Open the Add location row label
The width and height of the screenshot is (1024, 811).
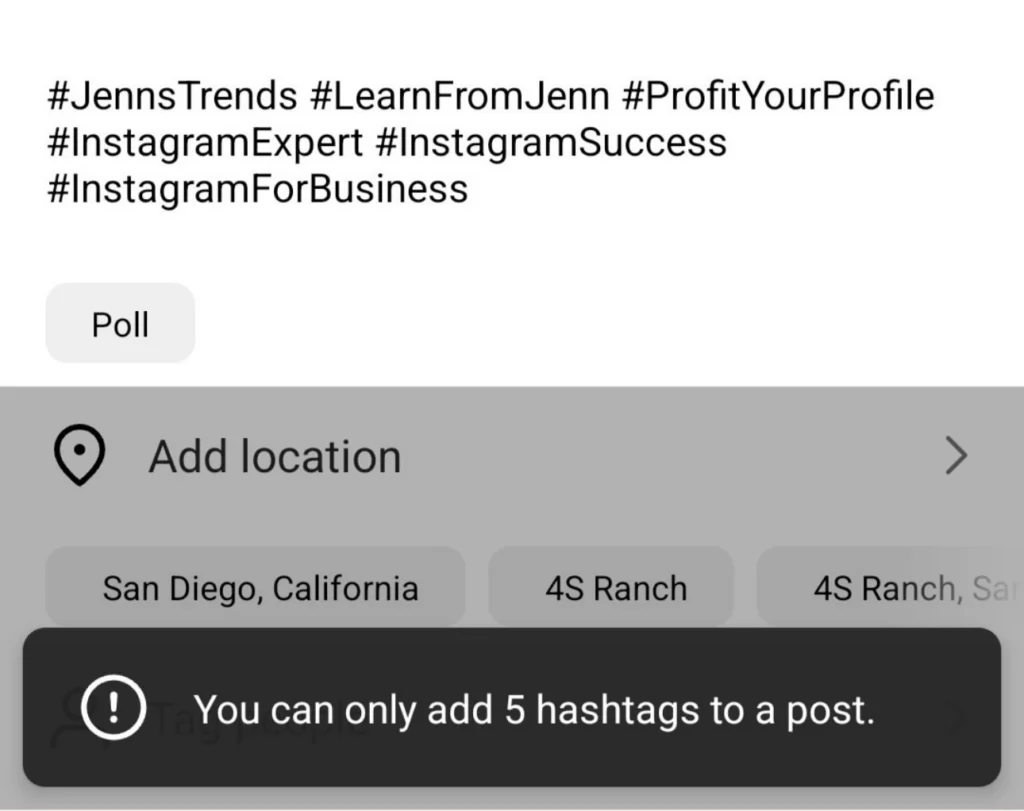275,457
